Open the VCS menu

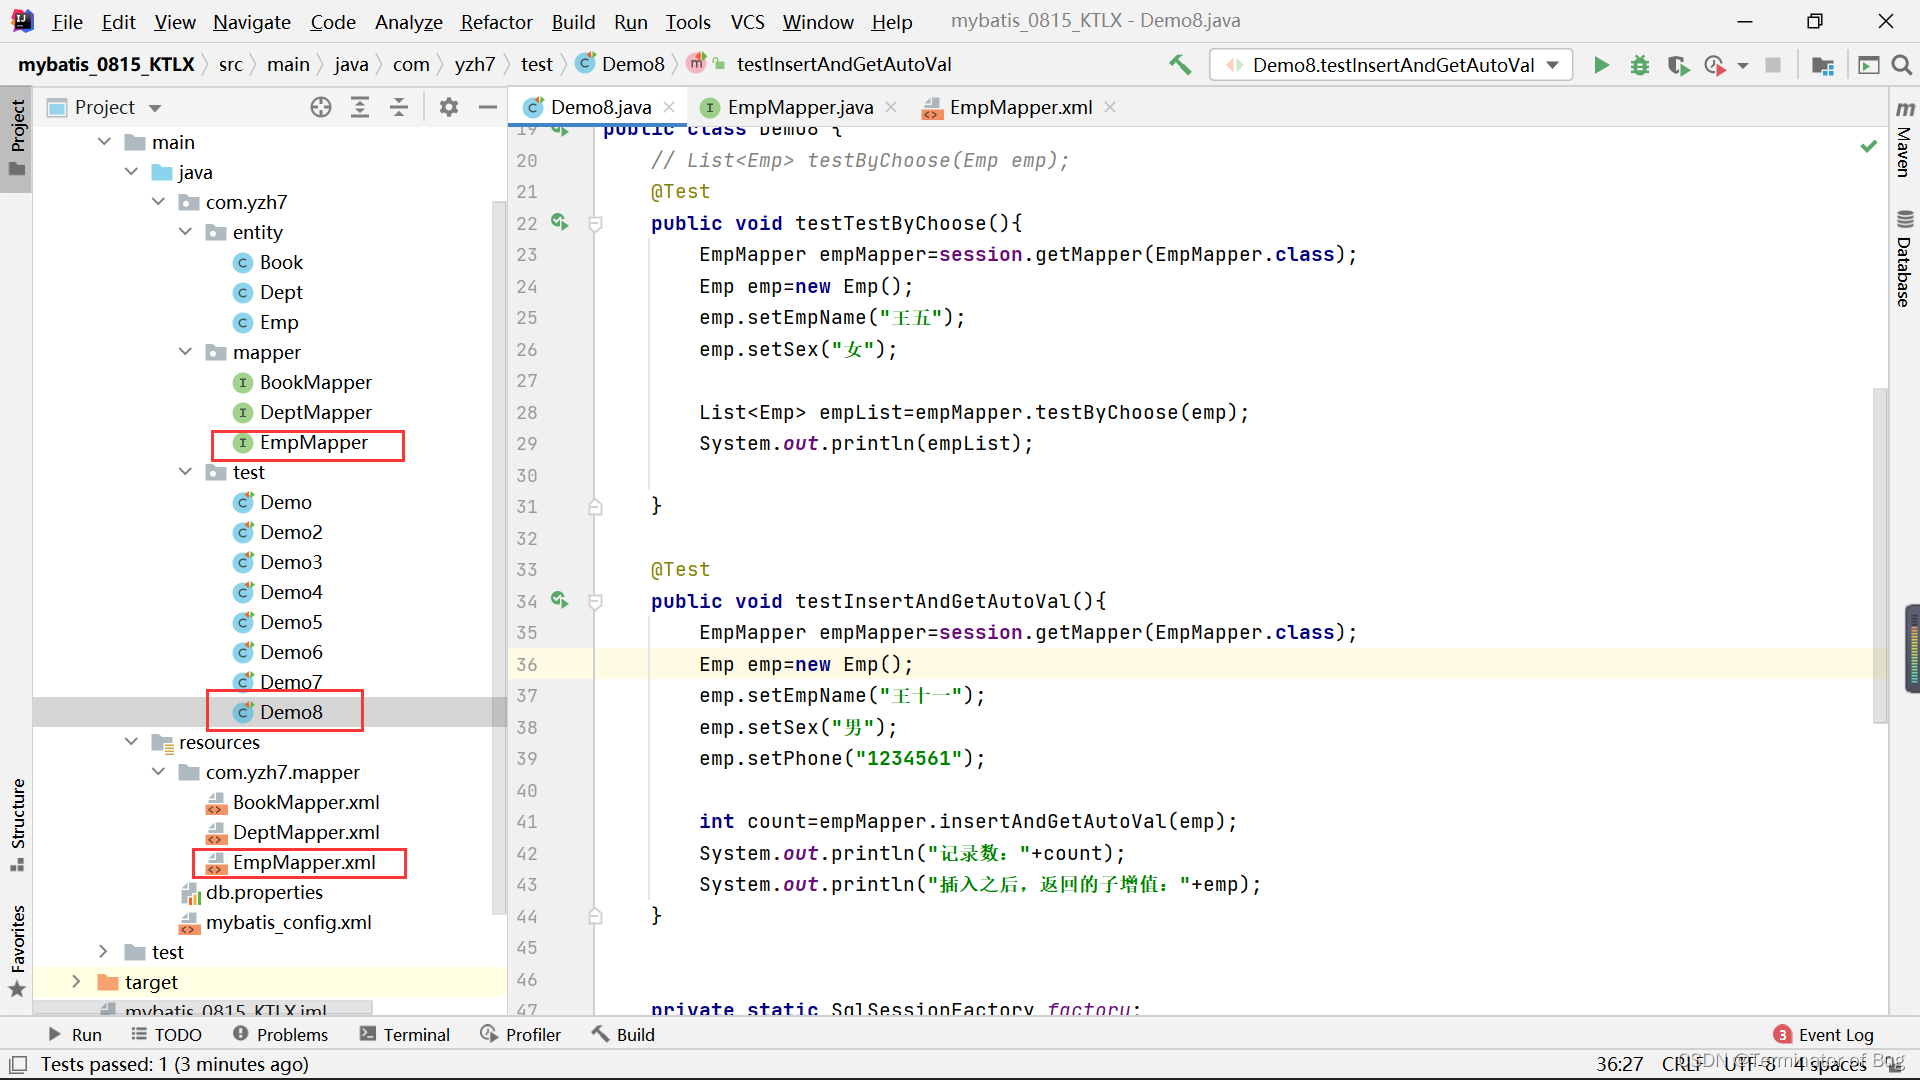[x=747, y=21]
